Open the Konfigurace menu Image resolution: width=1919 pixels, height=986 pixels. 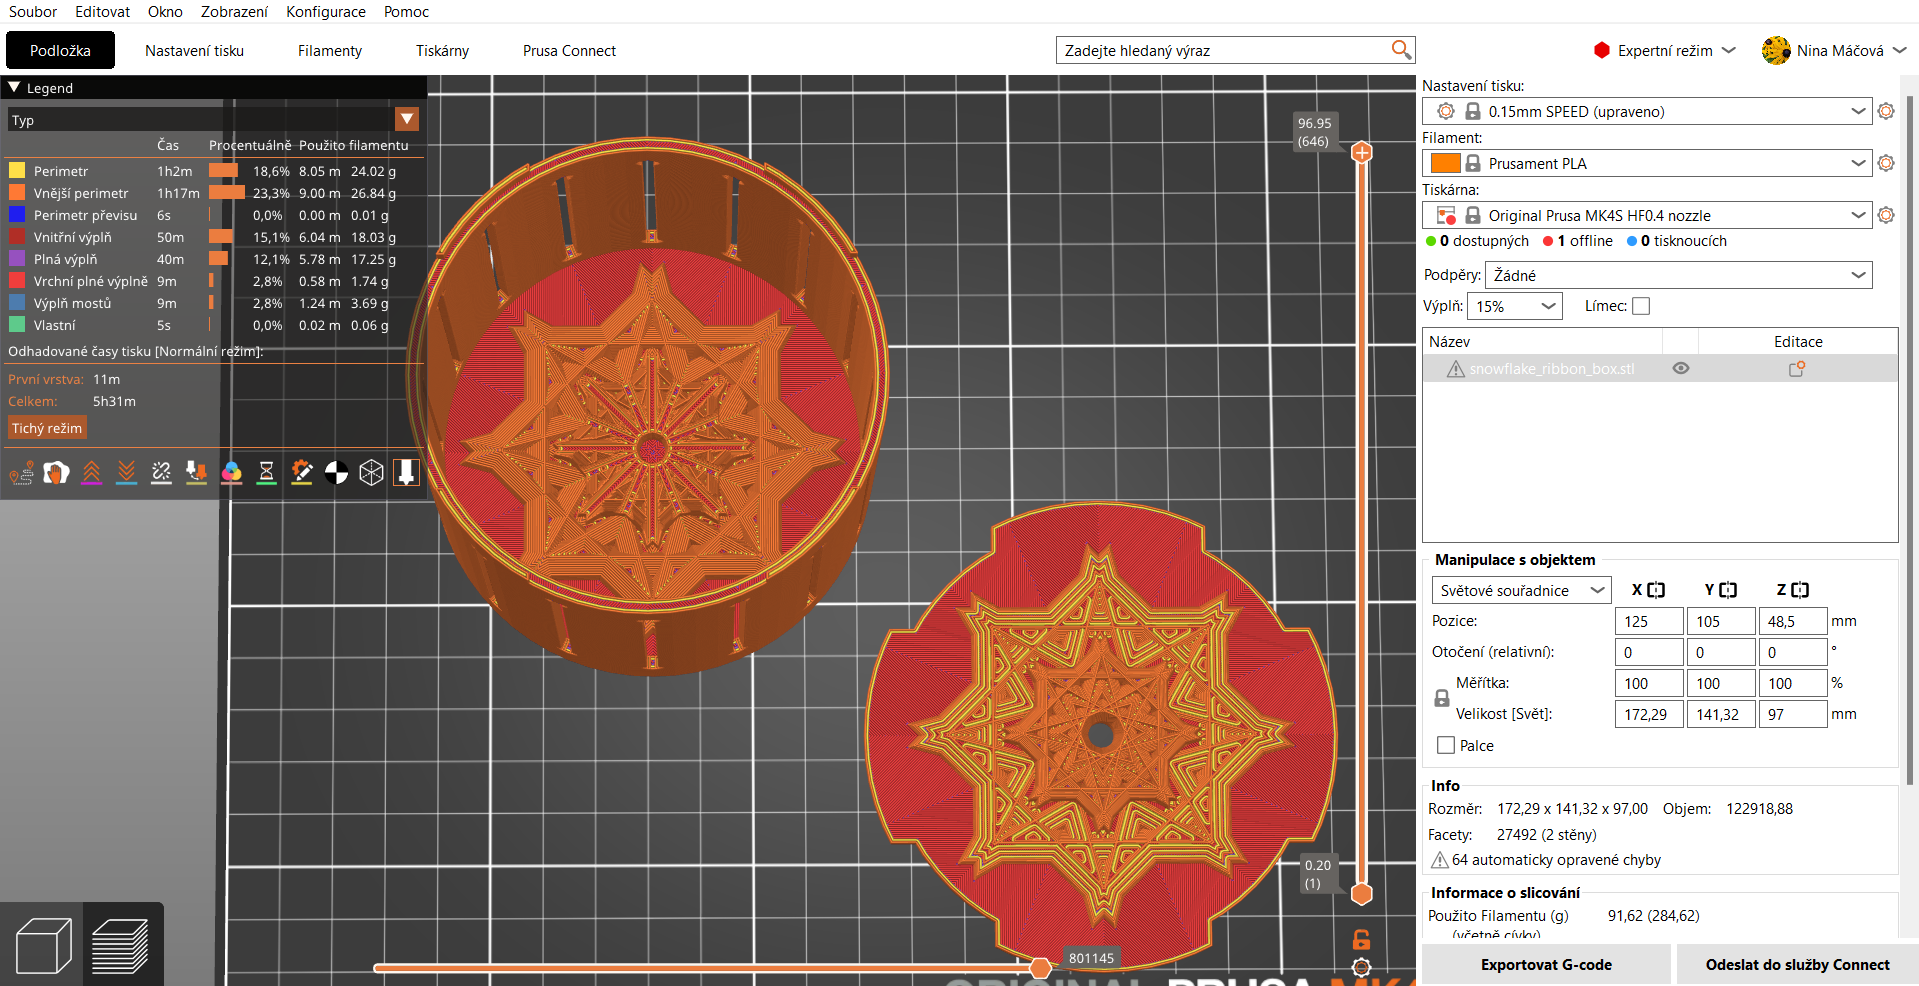click(326, 11)
